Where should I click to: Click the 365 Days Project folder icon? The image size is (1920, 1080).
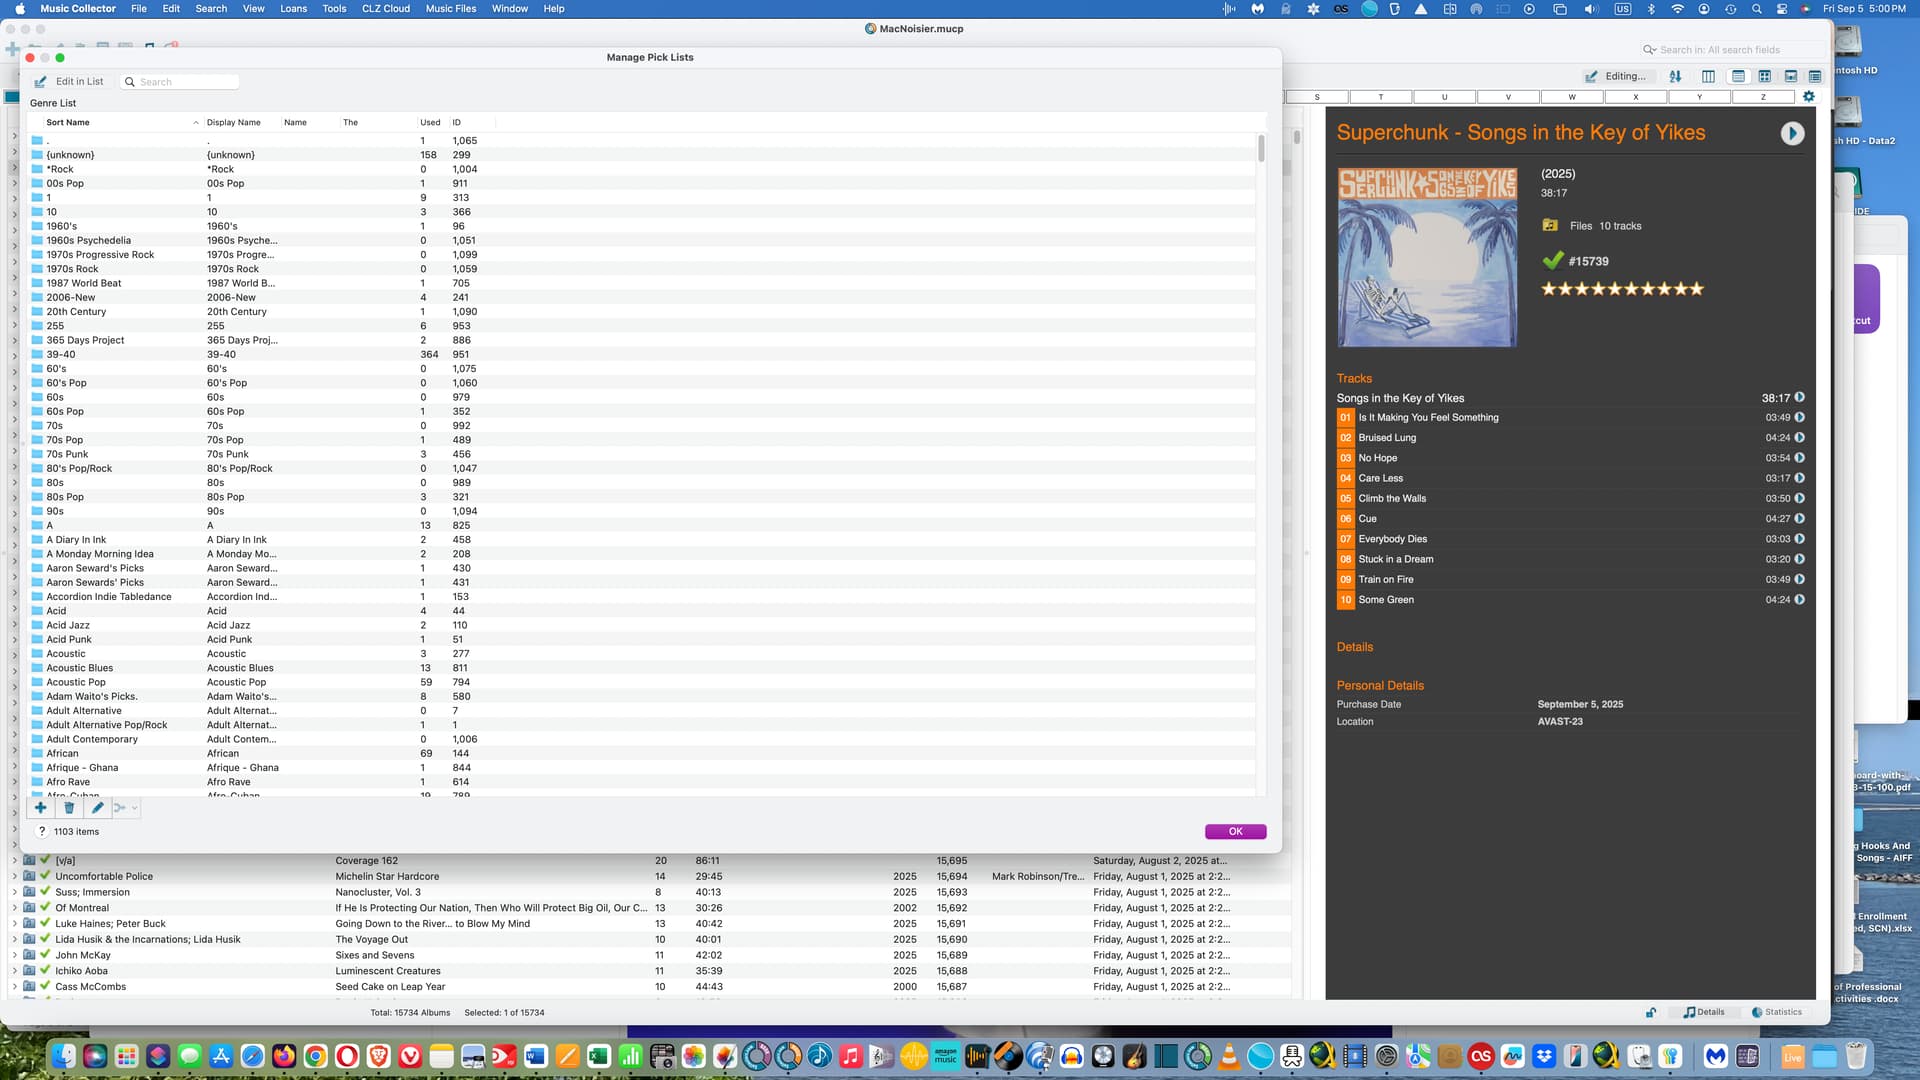37,341
